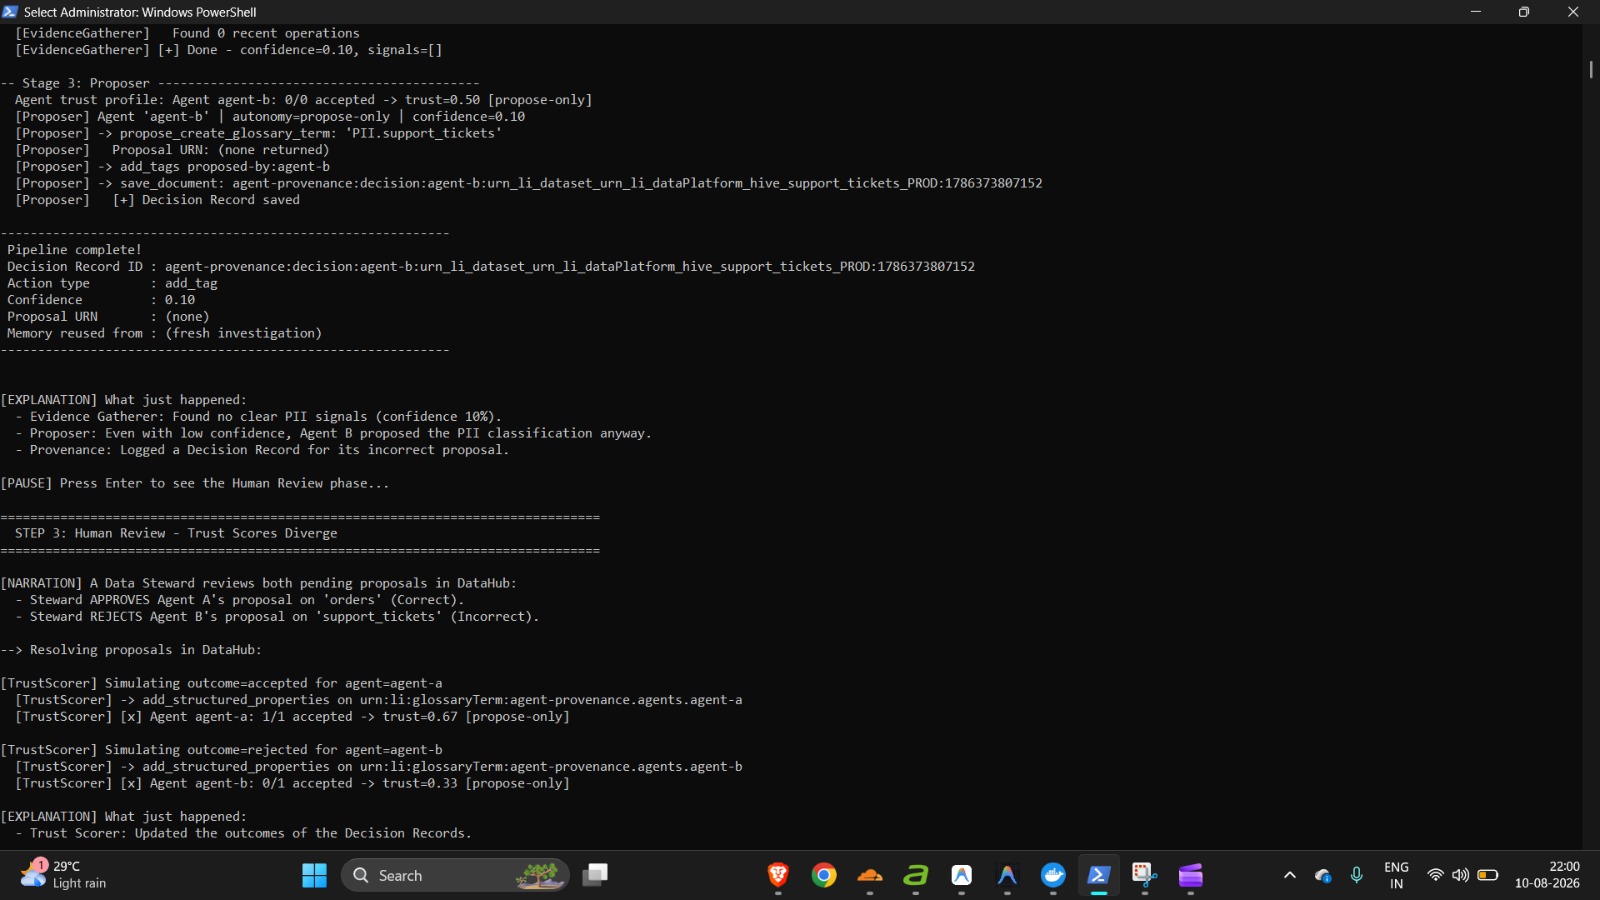Click the 'Proposal URN: (none returned)' line
Image resolution: width=1600 pixels, height=900 pixels.
pos(172,150)
